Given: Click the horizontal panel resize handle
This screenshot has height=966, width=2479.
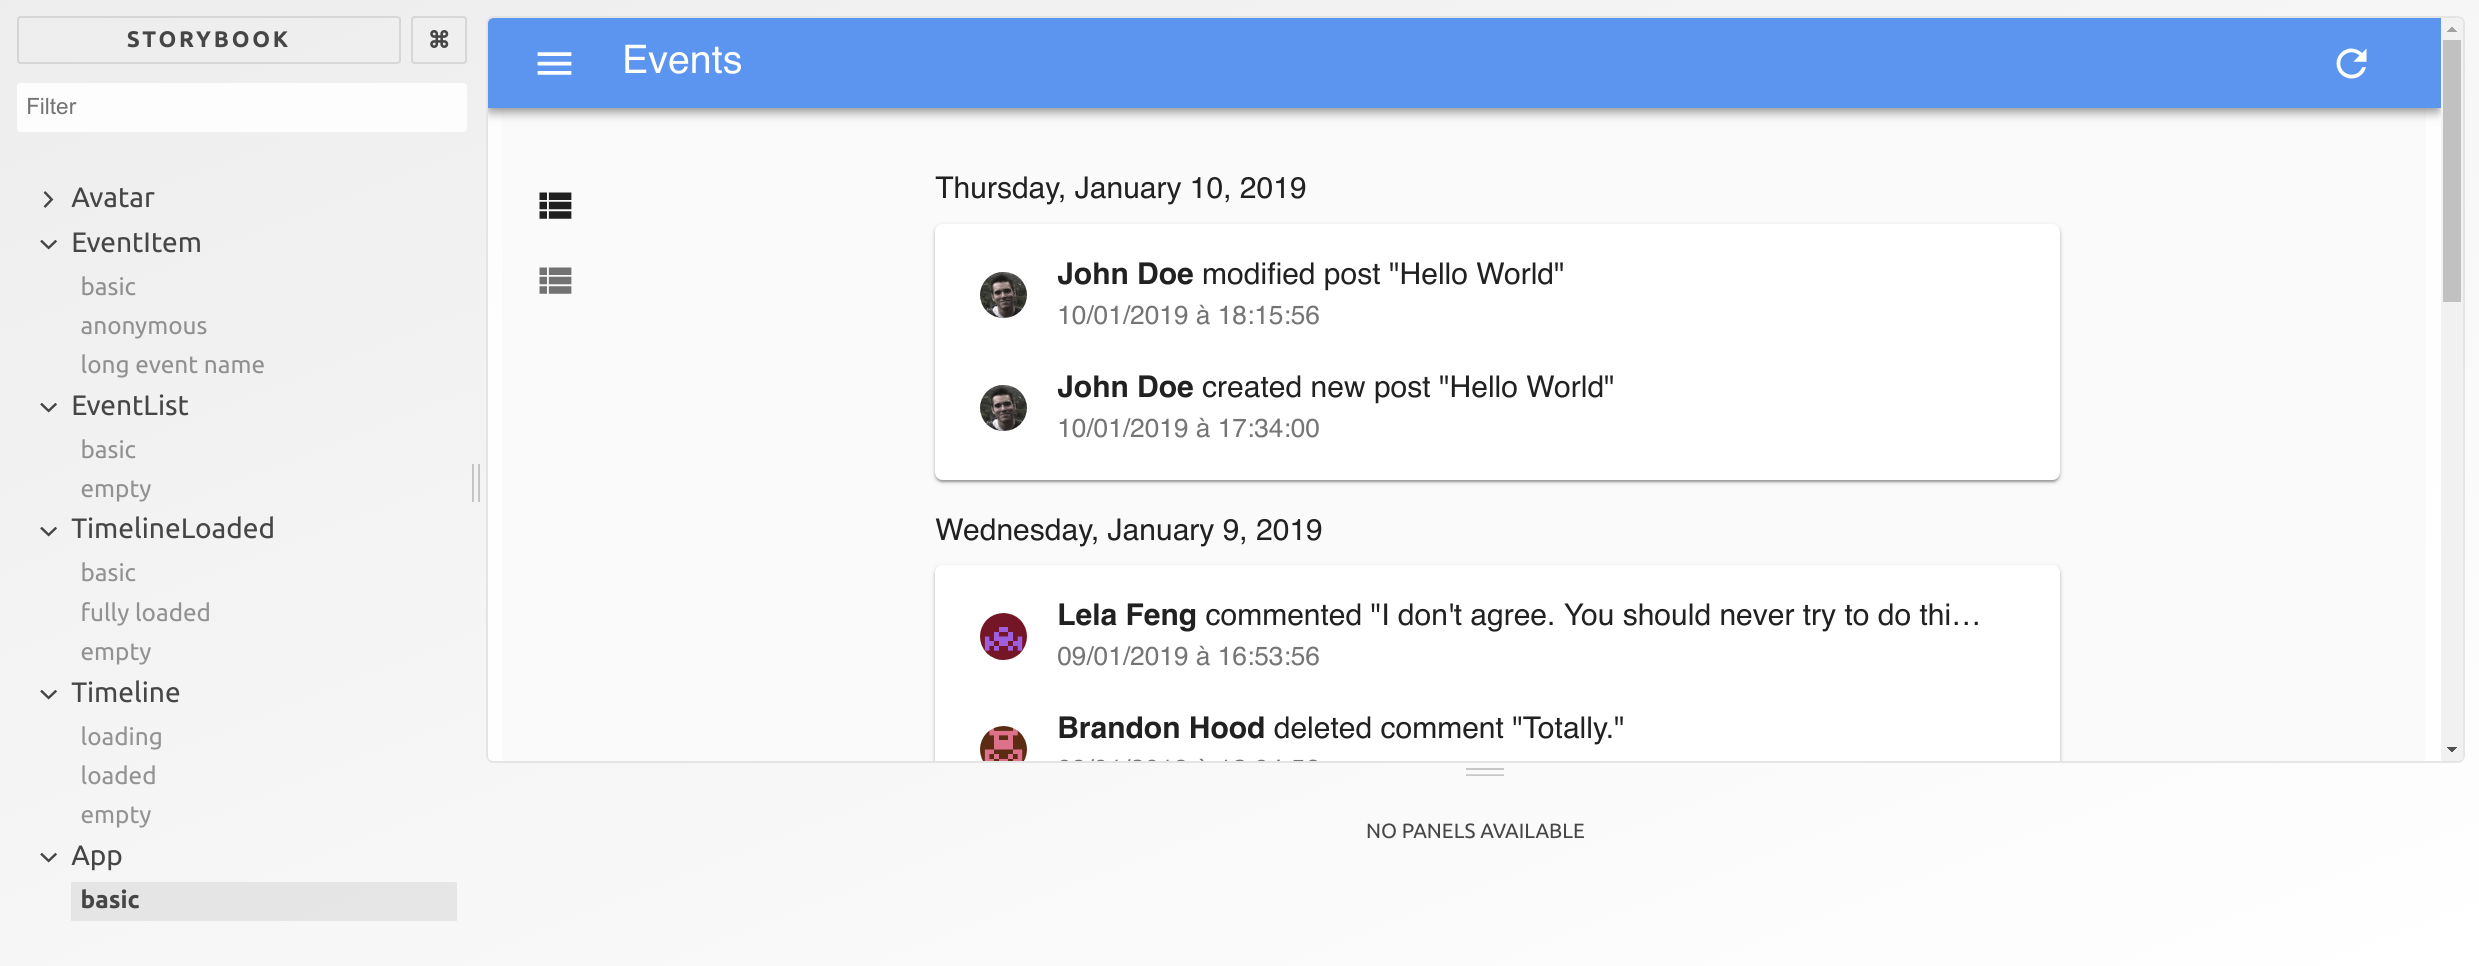Looking at the screenshot, I should 1484,772.
